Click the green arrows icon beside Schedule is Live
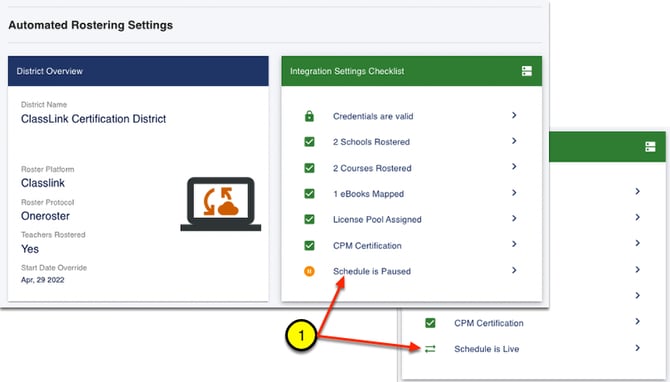670x382 pixels. (430, 349)
